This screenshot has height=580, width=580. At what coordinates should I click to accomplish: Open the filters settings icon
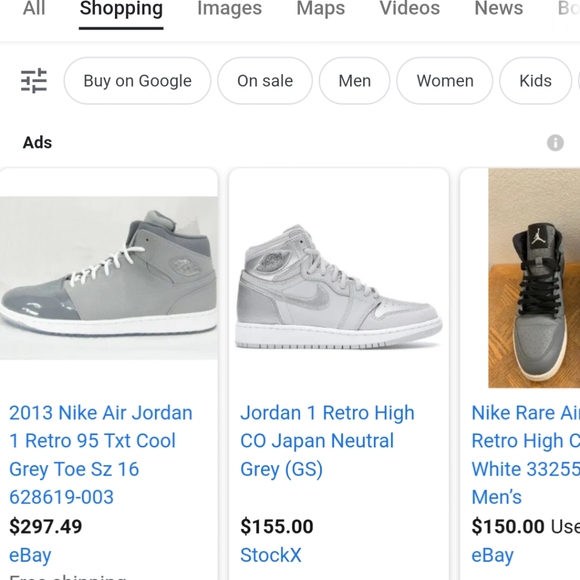(34, 81)
